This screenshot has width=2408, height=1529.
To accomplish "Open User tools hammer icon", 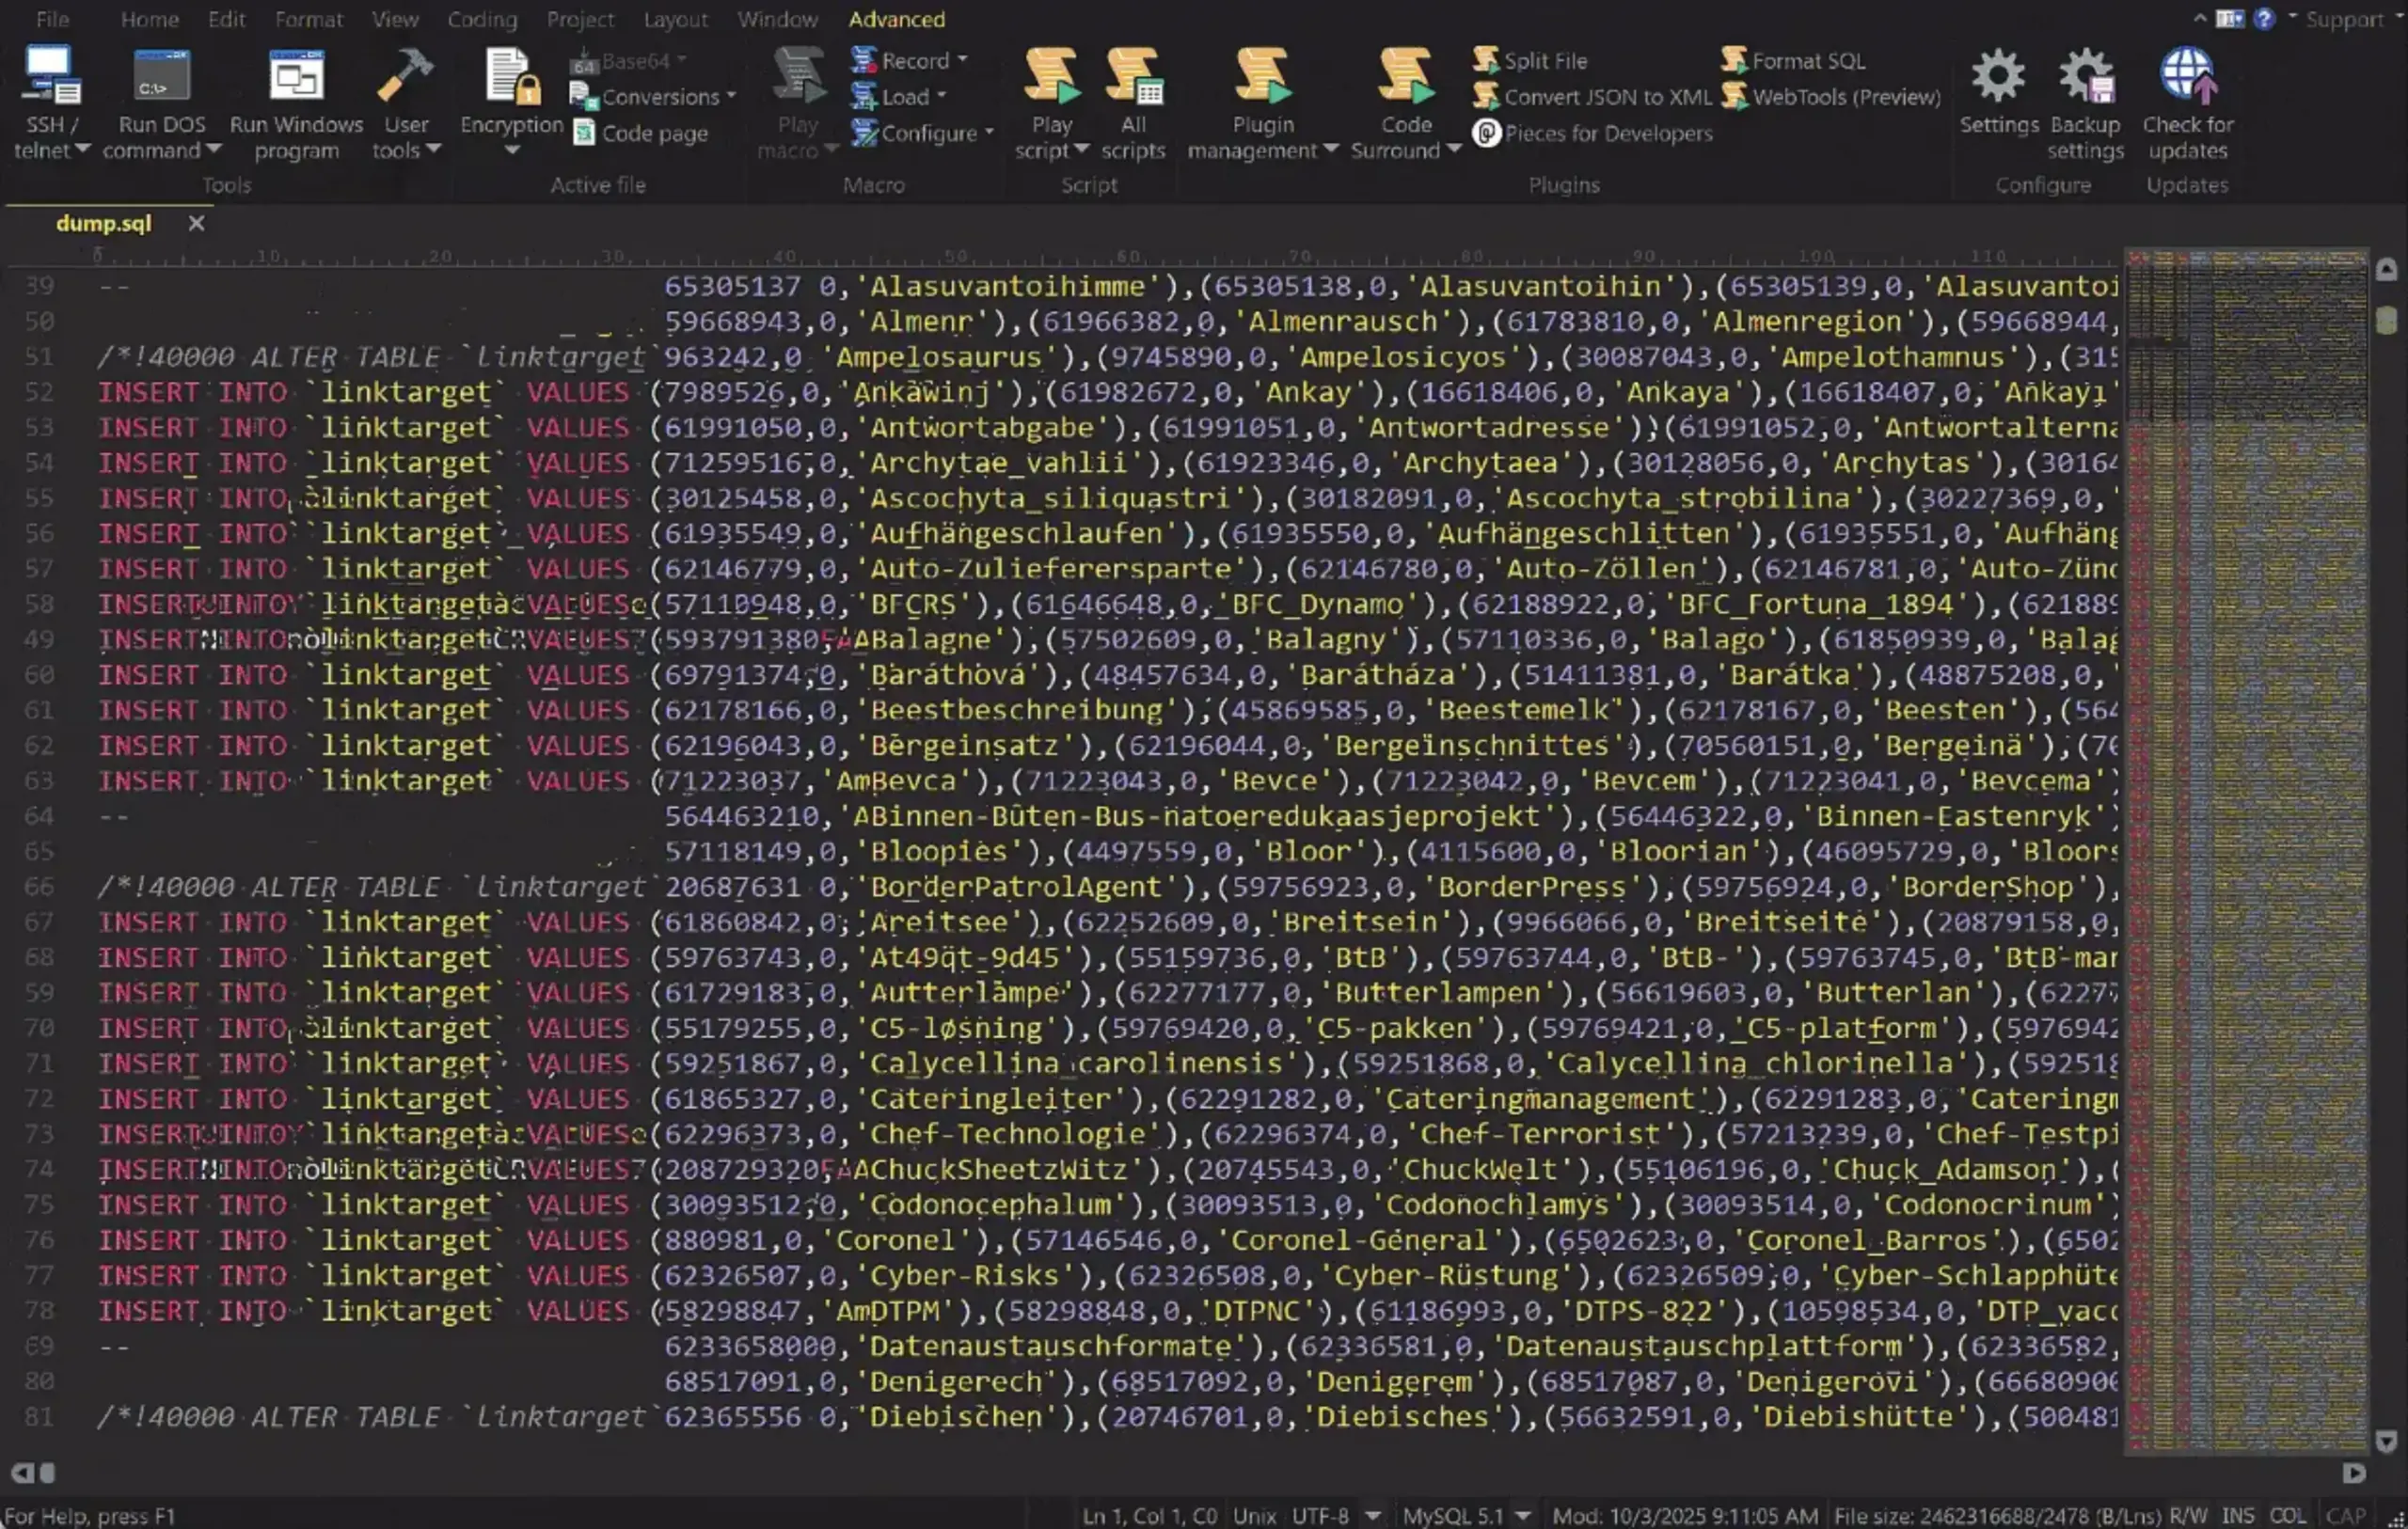I will [405, 76].
